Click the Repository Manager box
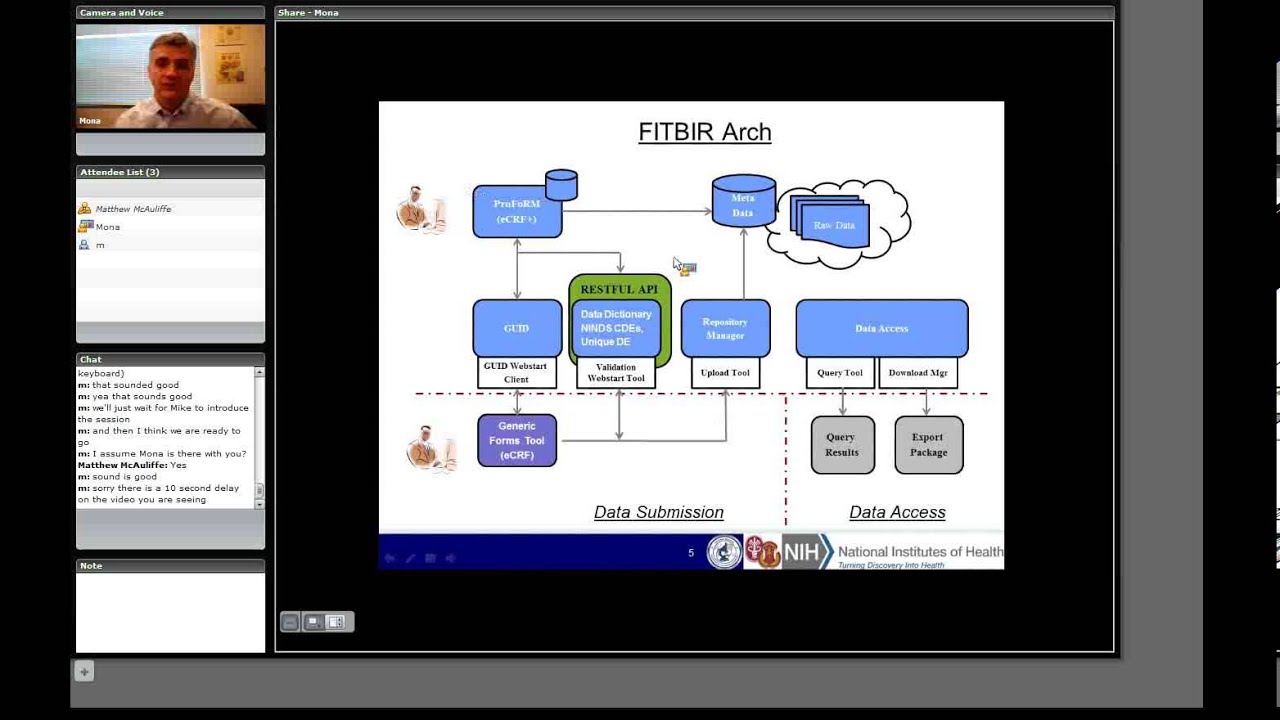Viewport: 1280px width, 720px height. pyautogui.click(x=725, y=328)
